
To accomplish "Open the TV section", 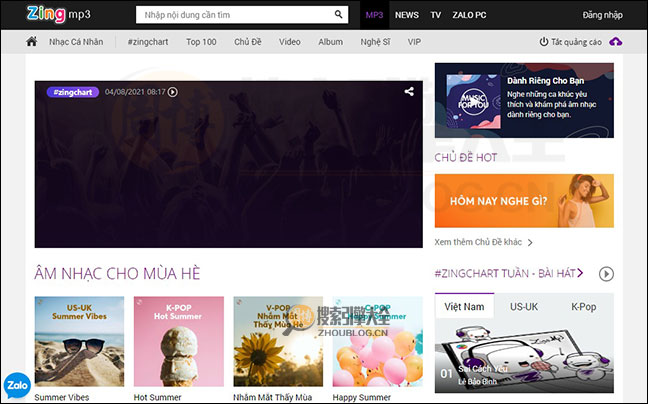I will click(436, 15).
